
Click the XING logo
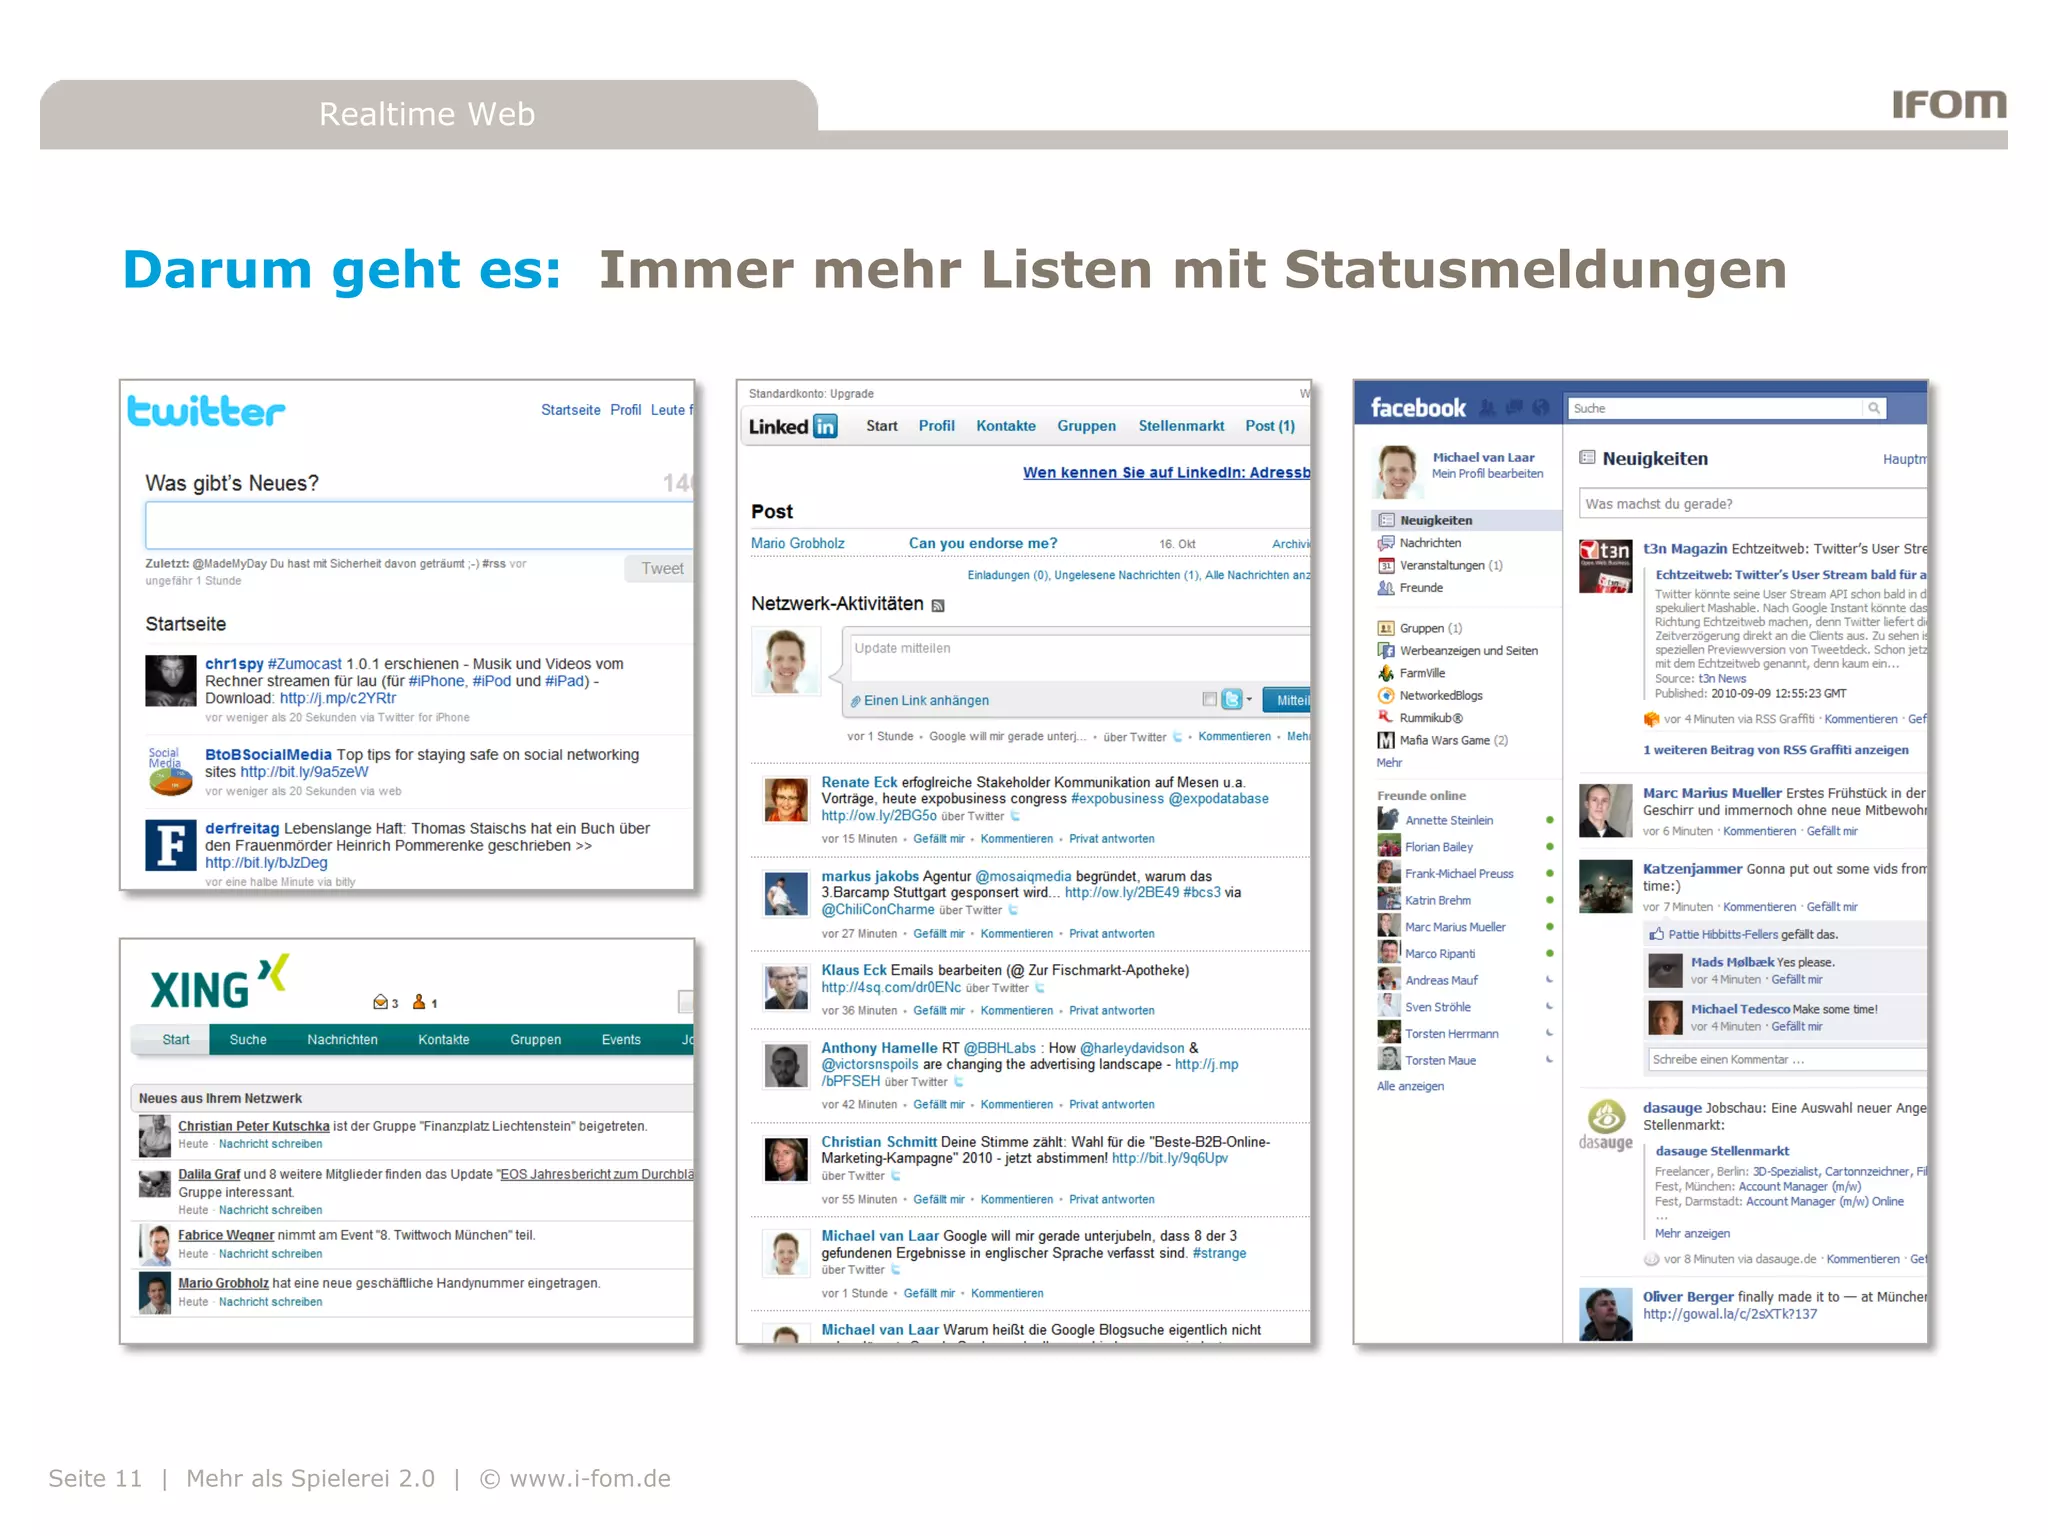(x=219, y=983)
